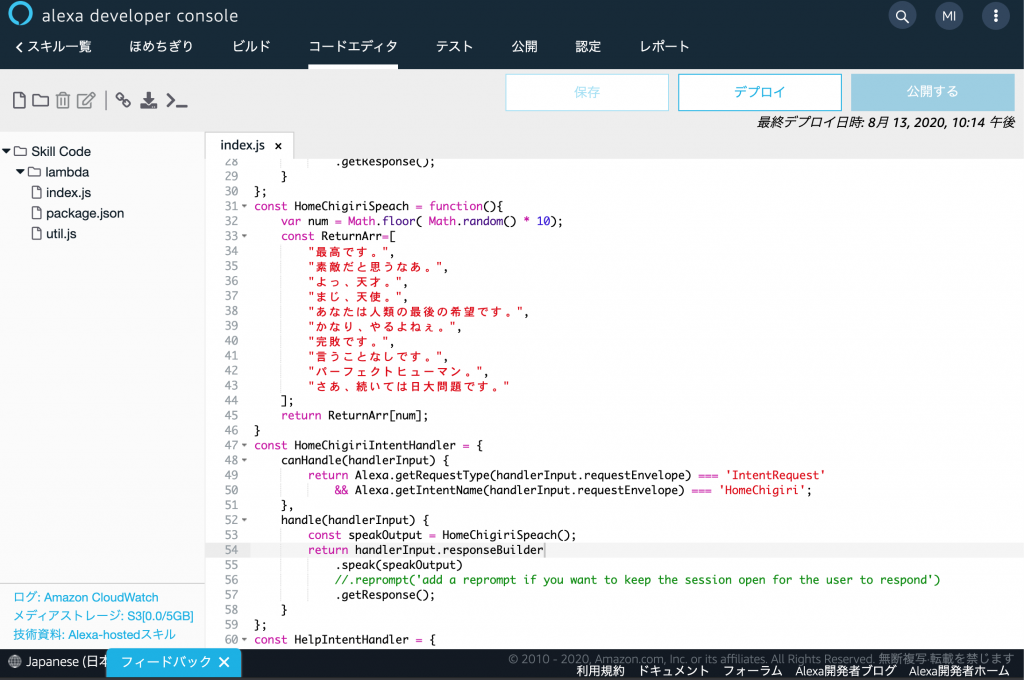Viewport: 1024px width, 680px height.
Task: Select the lambda folder row
Action: click(67, 172)
